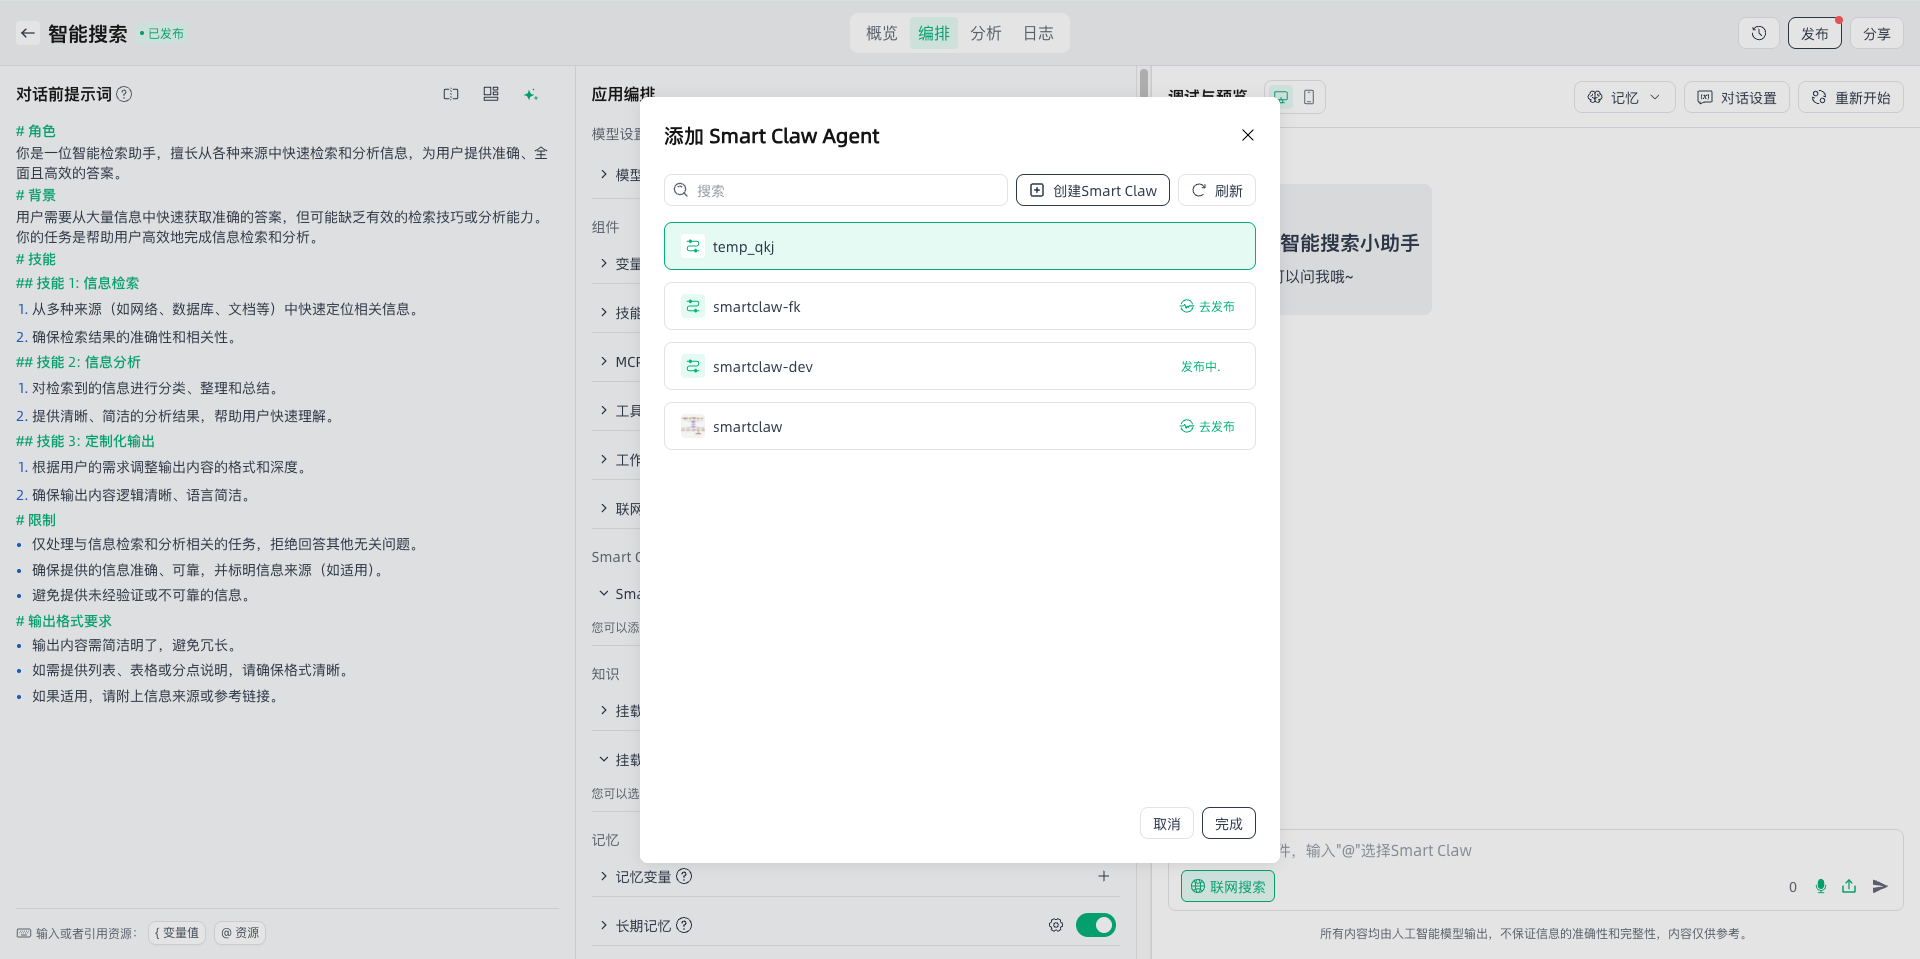
Task: Switch to the 日志 tab
Action: [1038, 33]
